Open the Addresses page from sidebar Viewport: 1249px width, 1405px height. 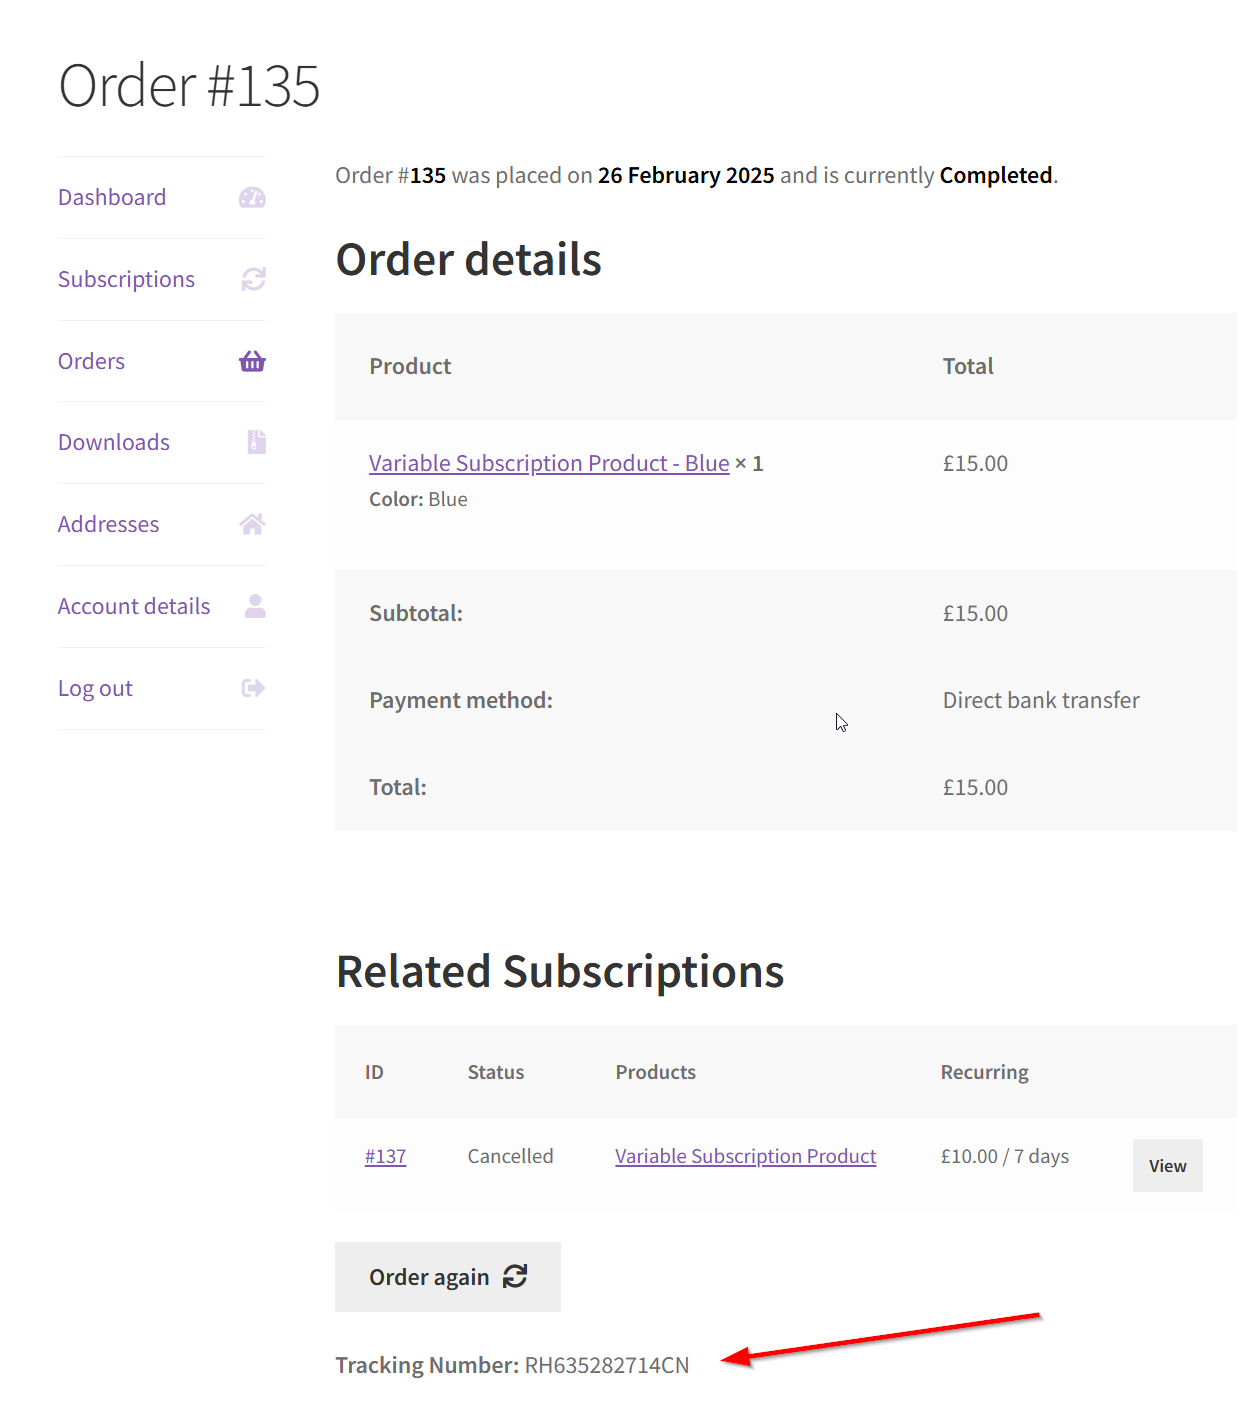coord(108,523)
